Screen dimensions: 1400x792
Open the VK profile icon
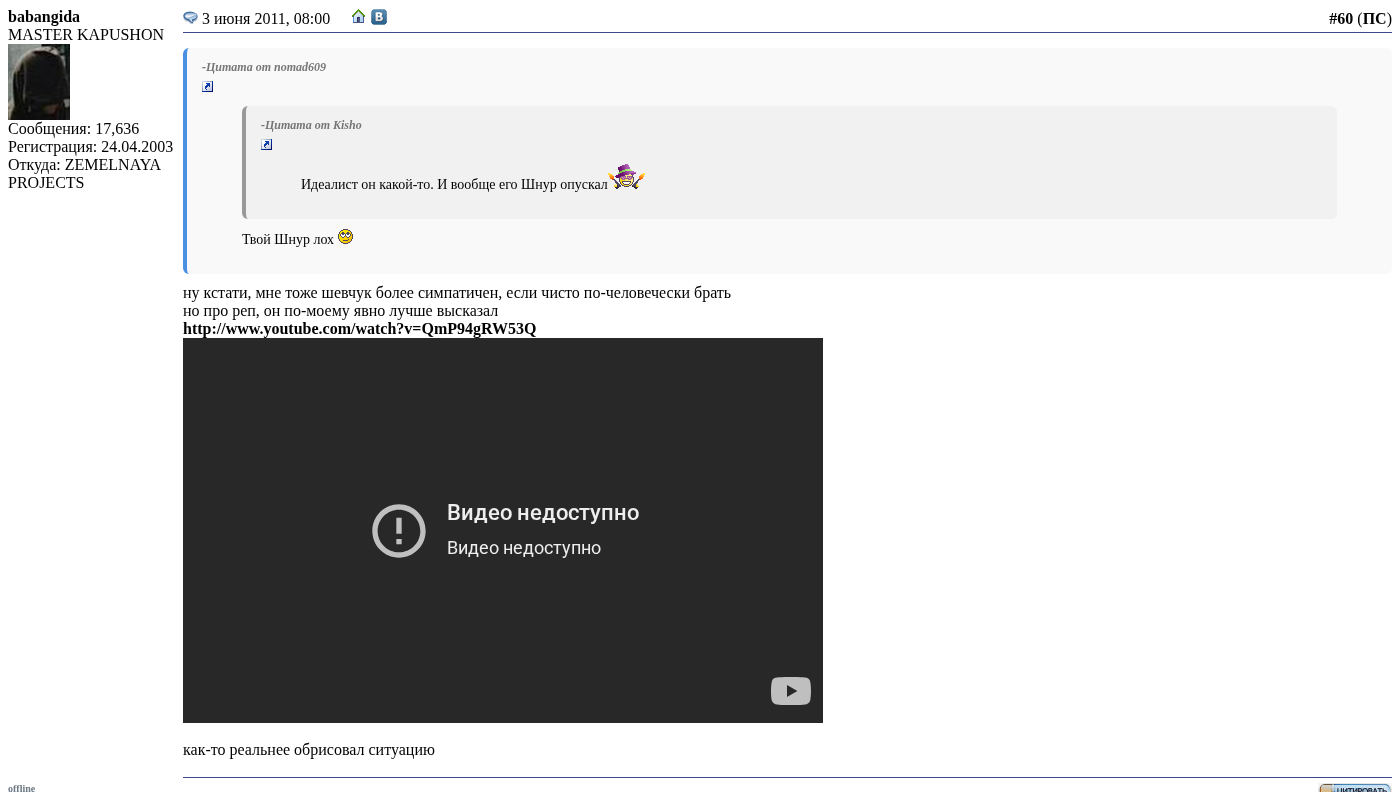coord(379,17)
